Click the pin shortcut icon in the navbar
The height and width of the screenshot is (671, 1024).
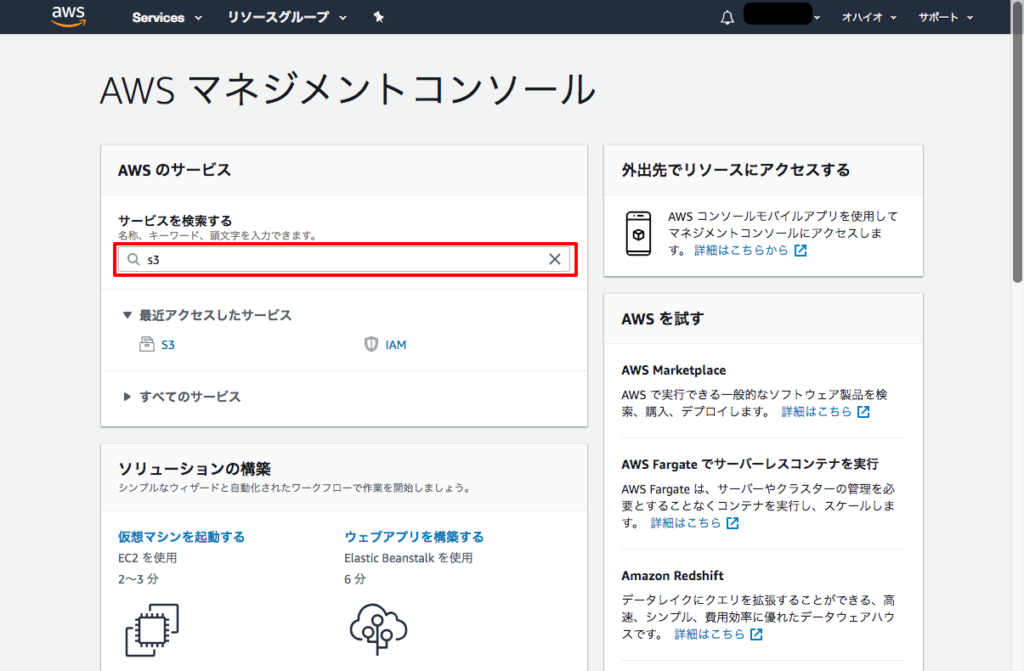click(x=378, y=17)
